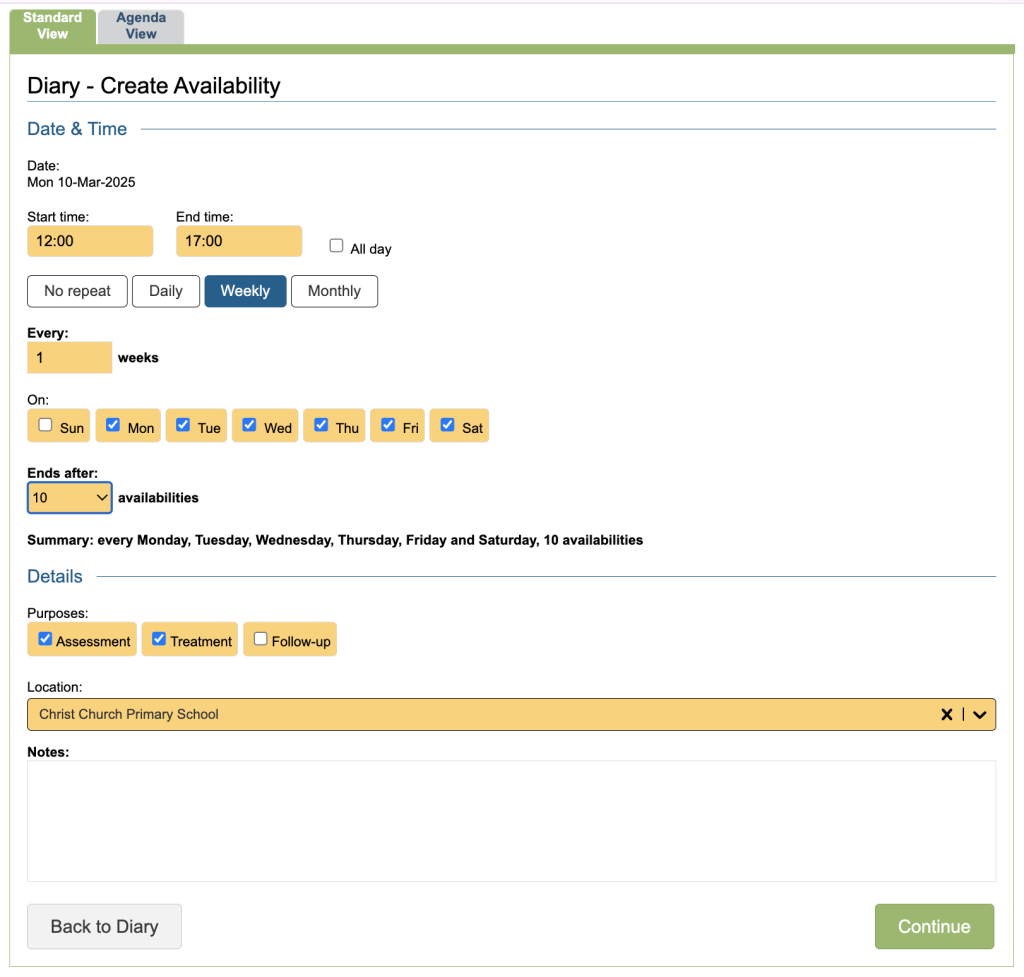Disable the Treatment purpose checkbox

159,639
